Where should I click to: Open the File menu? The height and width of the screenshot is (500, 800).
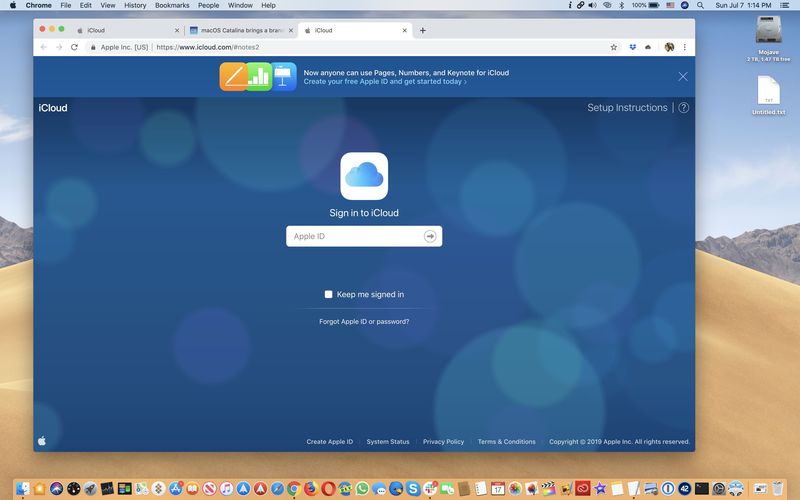[x=66, y=5]
